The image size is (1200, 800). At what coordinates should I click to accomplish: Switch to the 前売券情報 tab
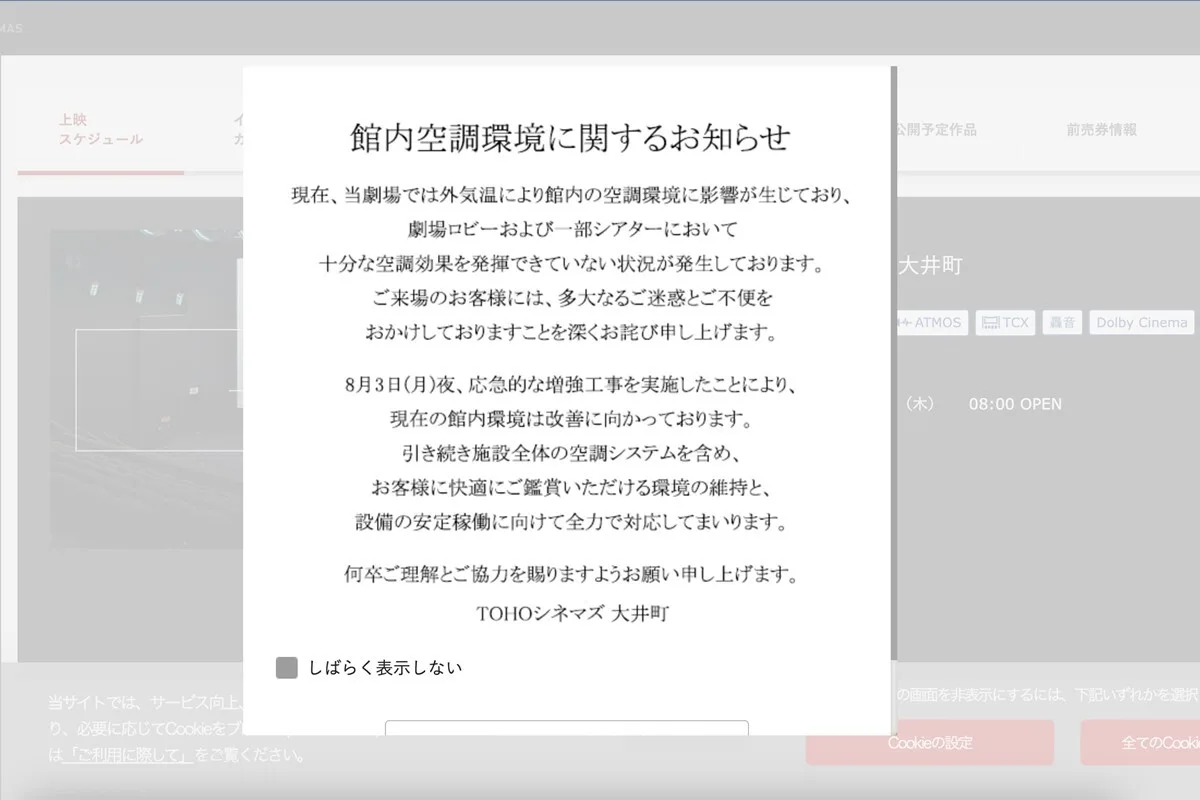coord(1101,130)
